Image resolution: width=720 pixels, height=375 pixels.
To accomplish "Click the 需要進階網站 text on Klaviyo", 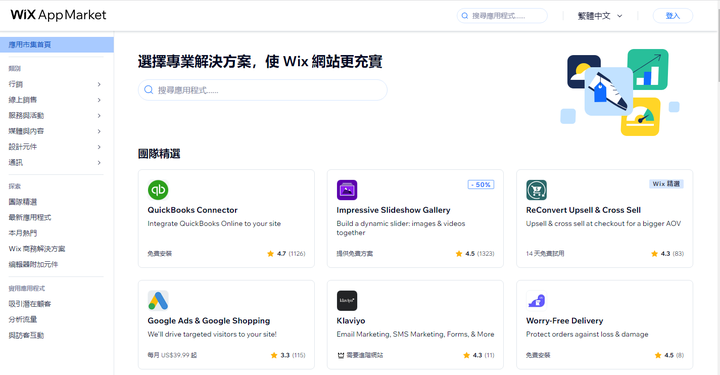I will pyautogui.click(x=365, y=355).
